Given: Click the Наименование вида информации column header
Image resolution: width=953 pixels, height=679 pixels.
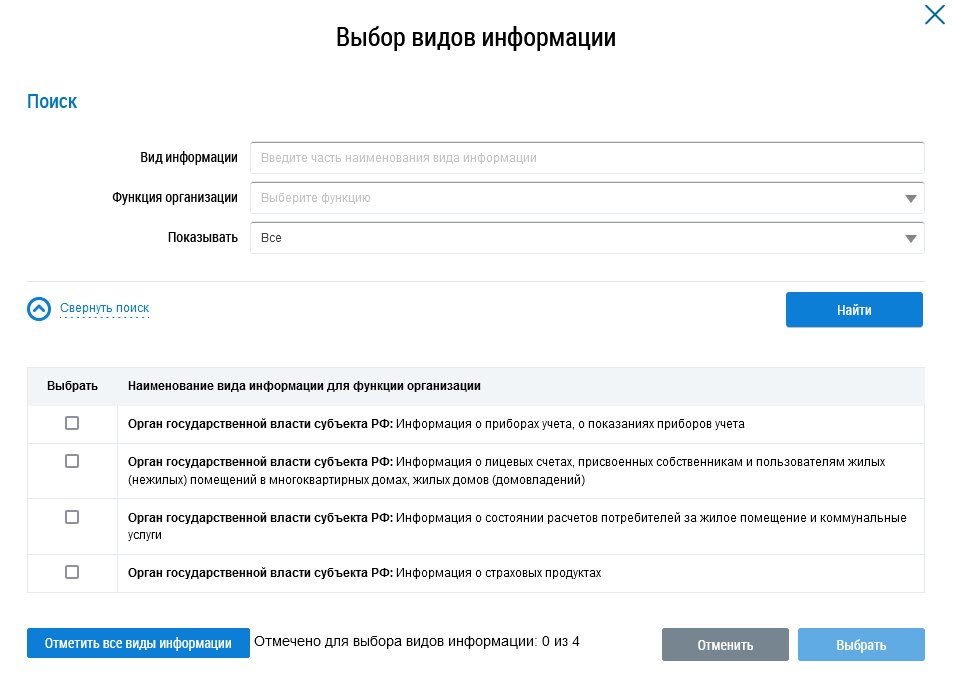Looking at the screenshot, I should click(304, 385).
